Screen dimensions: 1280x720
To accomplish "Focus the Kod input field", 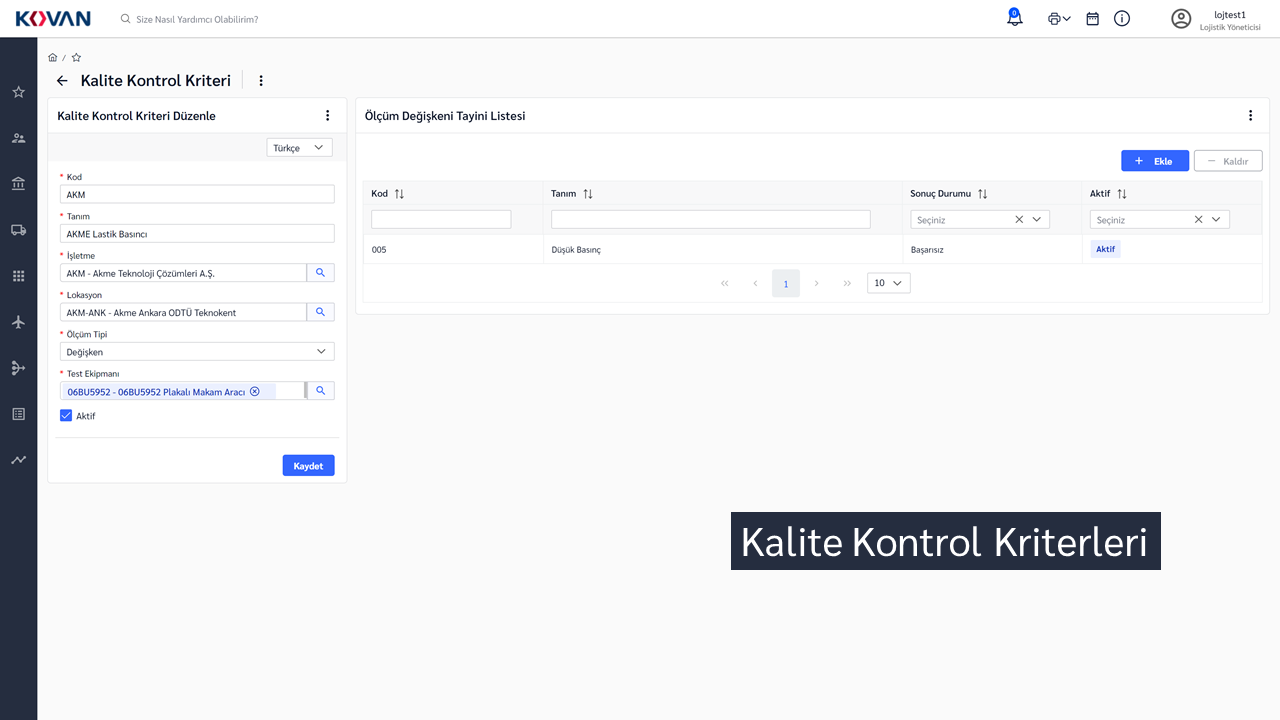I will click(x=197, y=195).
